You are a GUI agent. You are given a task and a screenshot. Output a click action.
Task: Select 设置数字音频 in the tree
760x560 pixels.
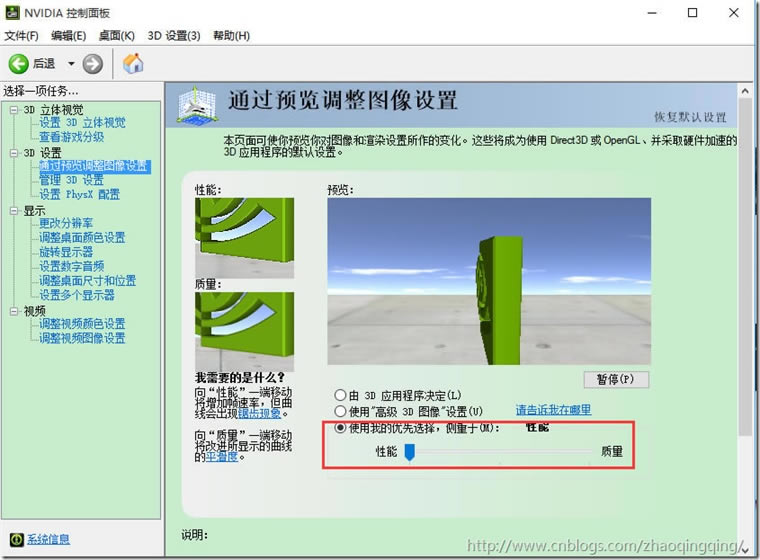click(71, 266)
